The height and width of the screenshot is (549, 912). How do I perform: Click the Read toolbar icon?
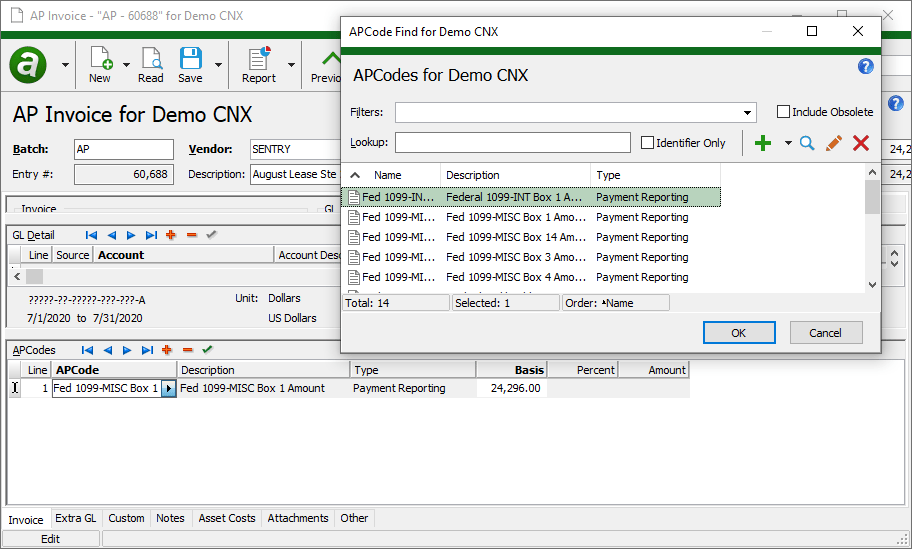(151, 59)
